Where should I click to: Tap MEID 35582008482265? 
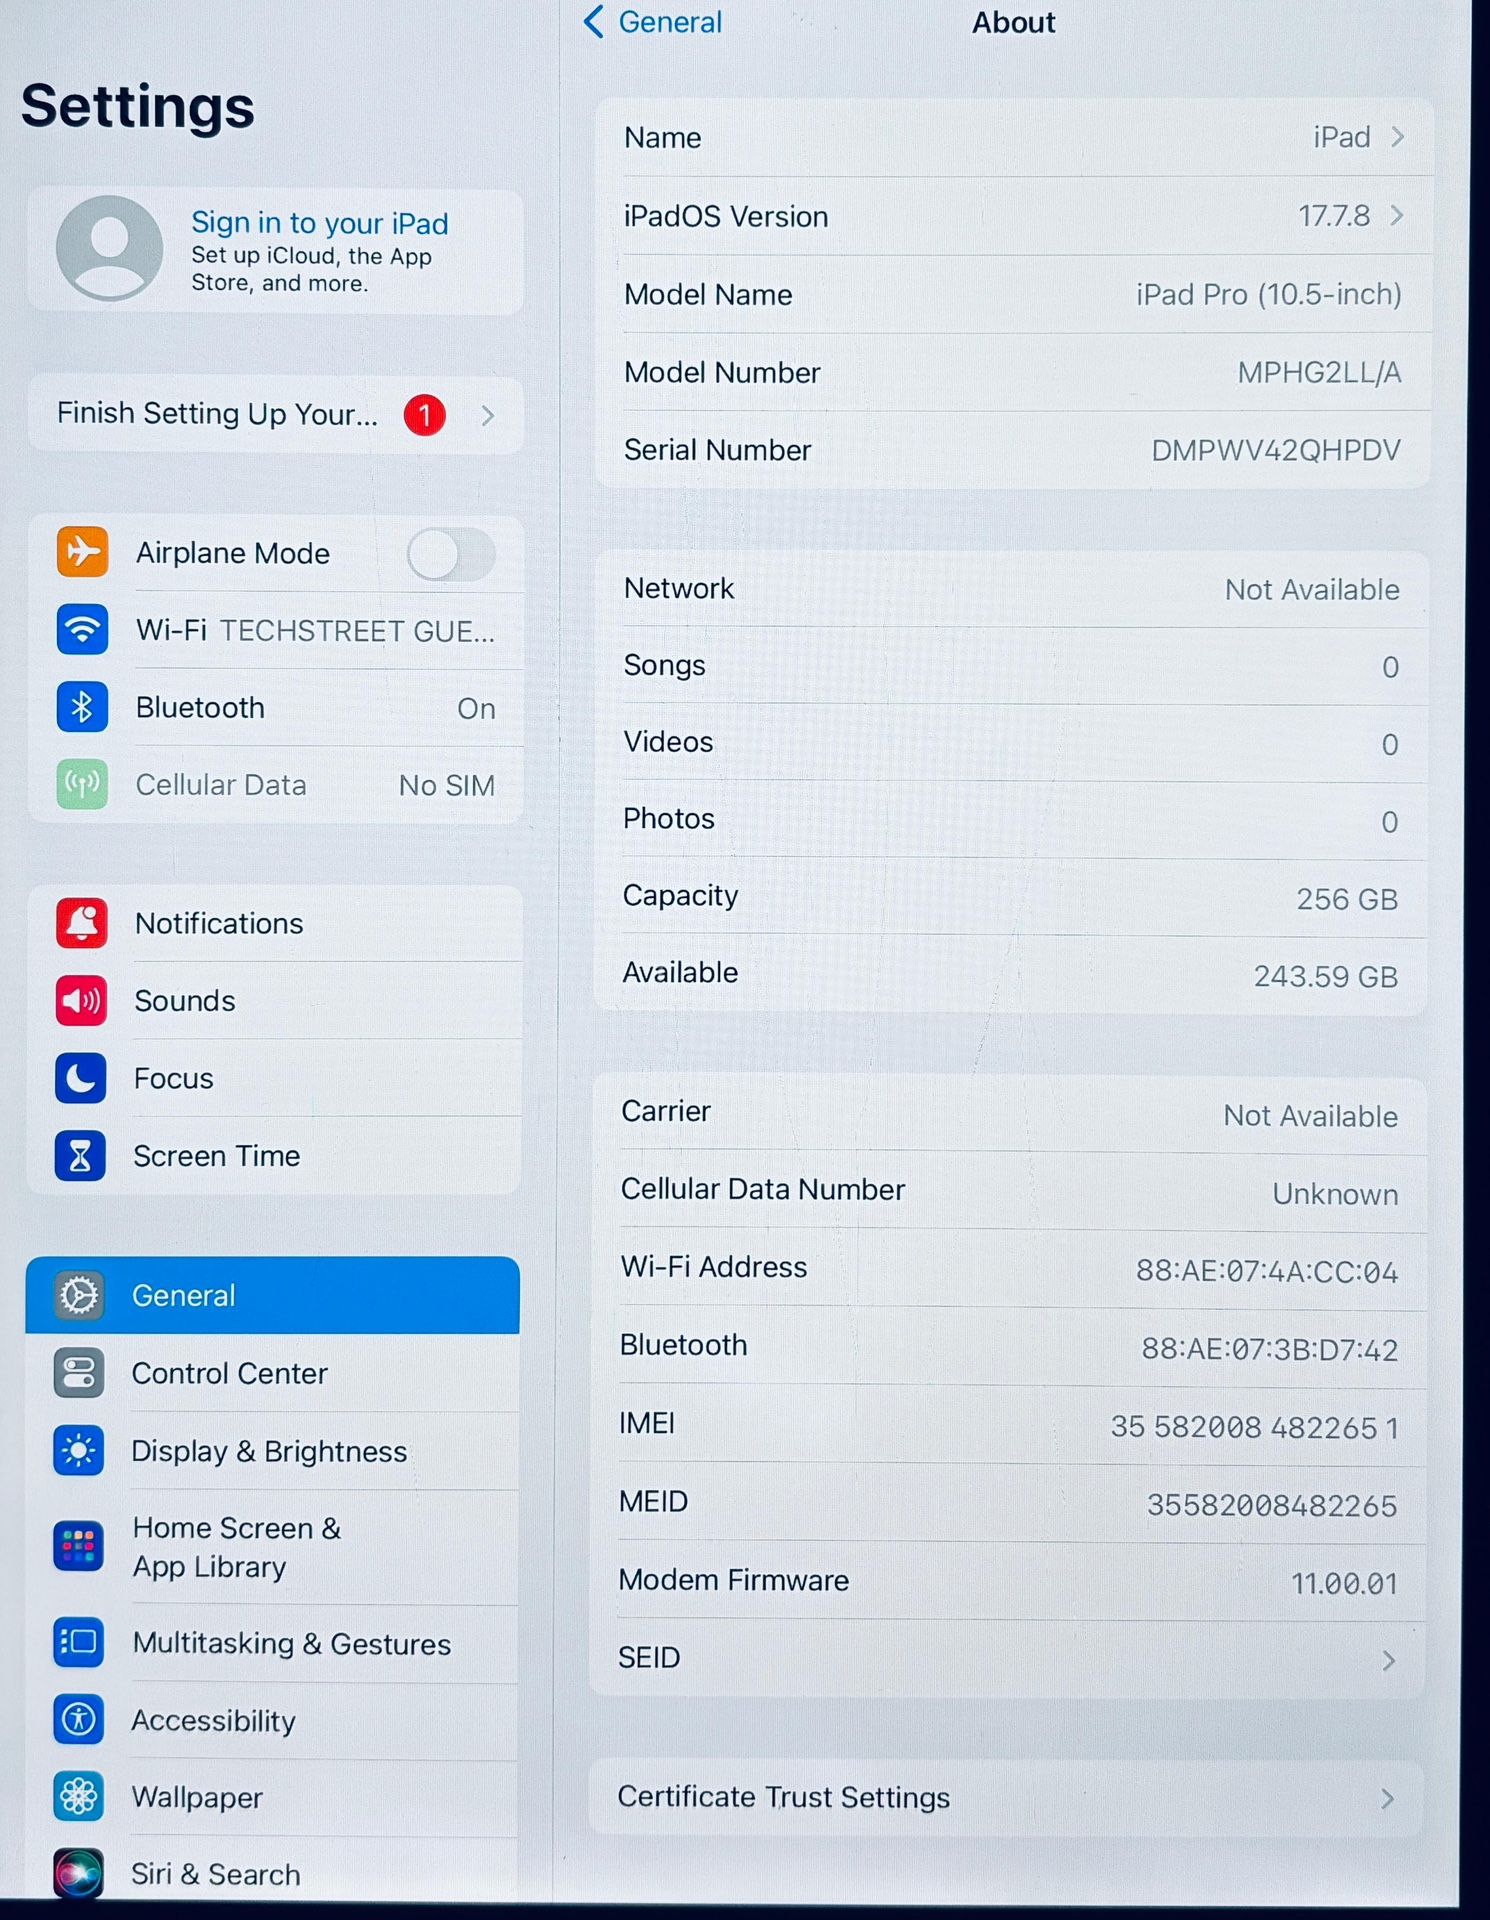tap(1271, 1505)
